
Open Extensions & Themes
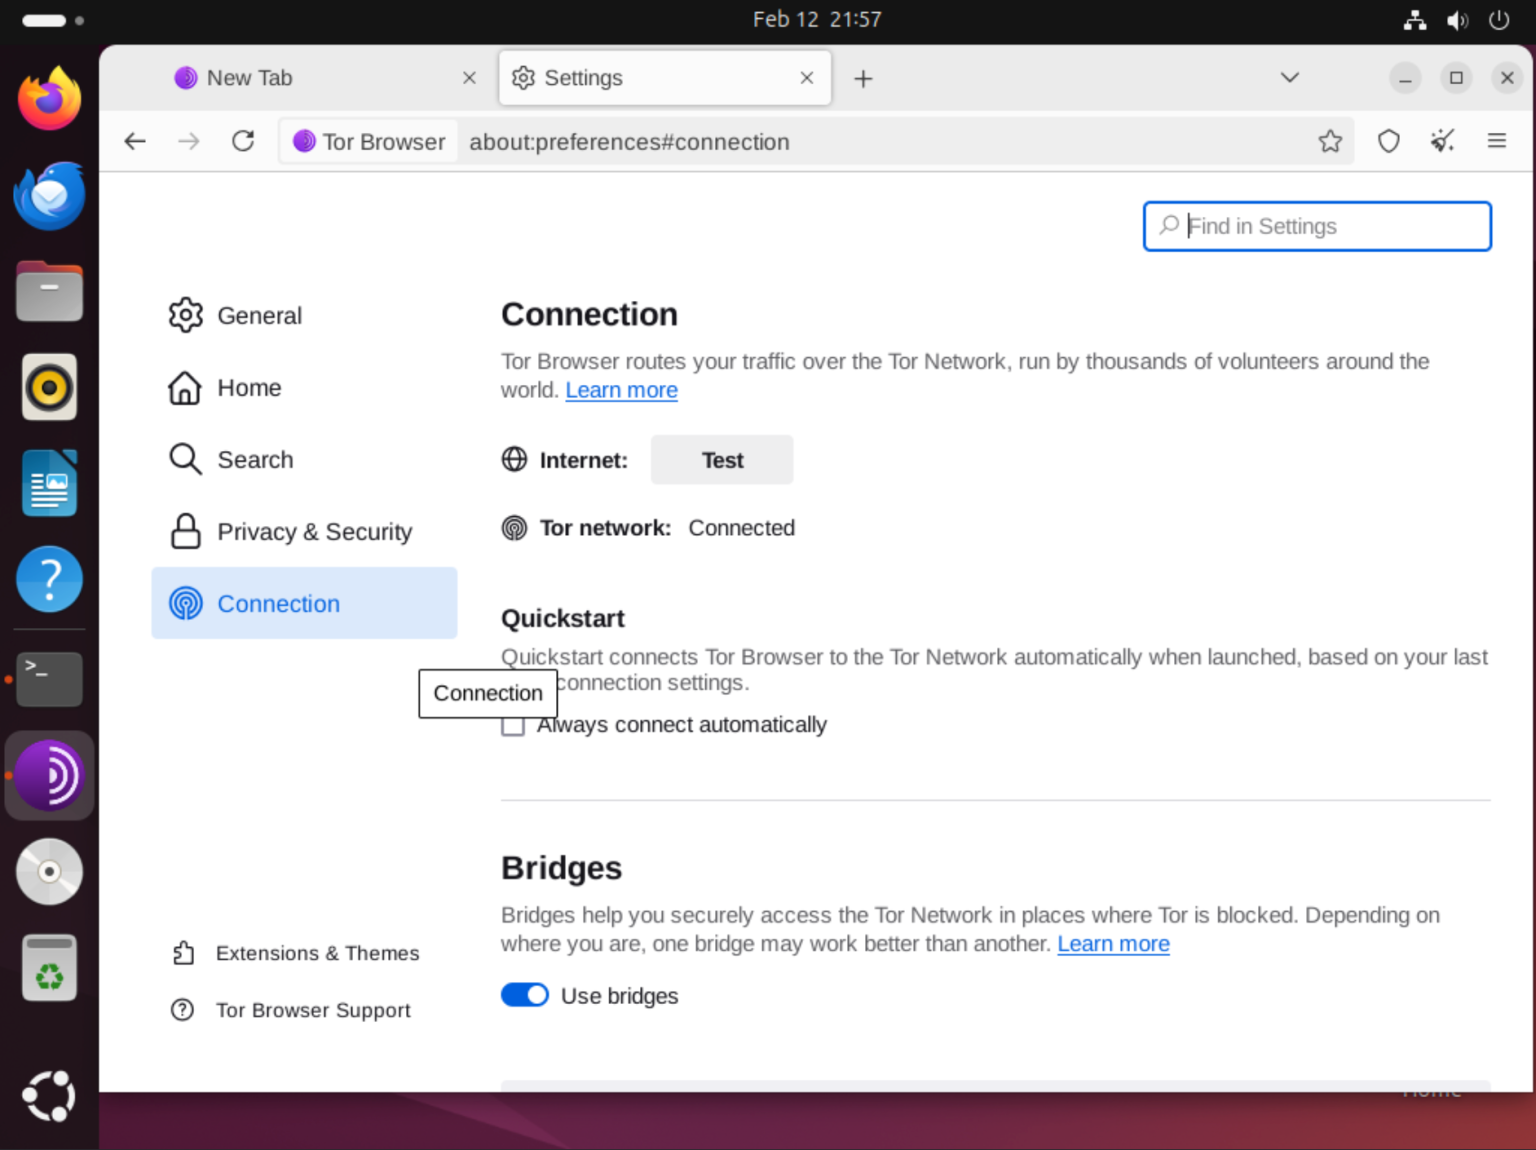tap(317, 953)
